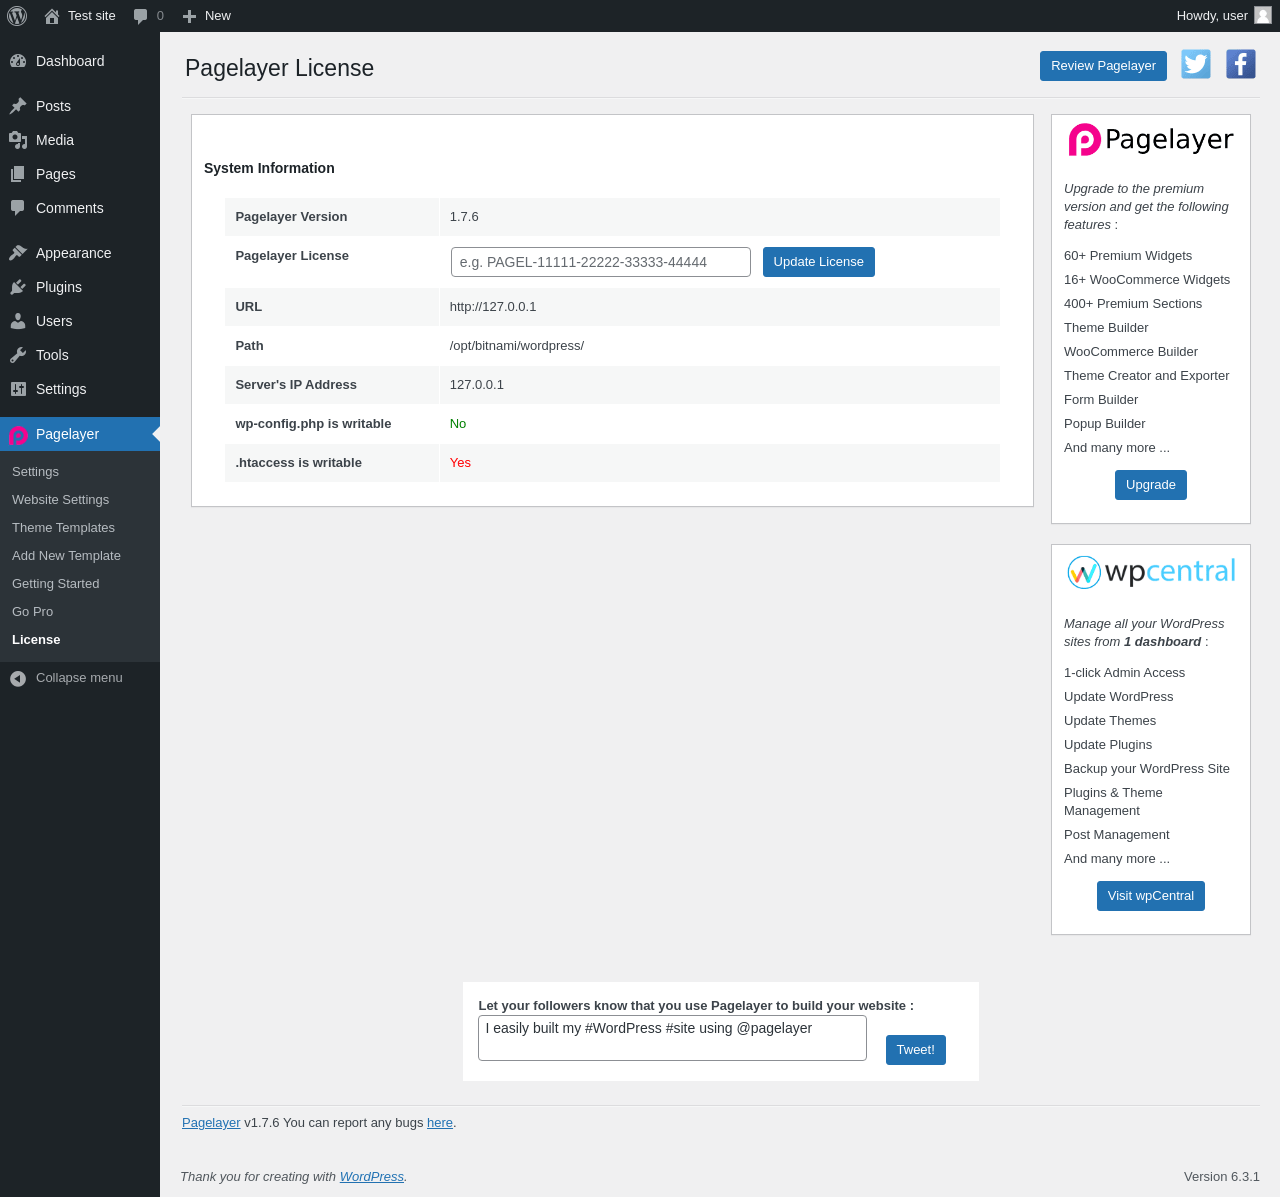Click the version value 1.7.6
This screenshot has width=1280, height=1197.
pos(464,217)
